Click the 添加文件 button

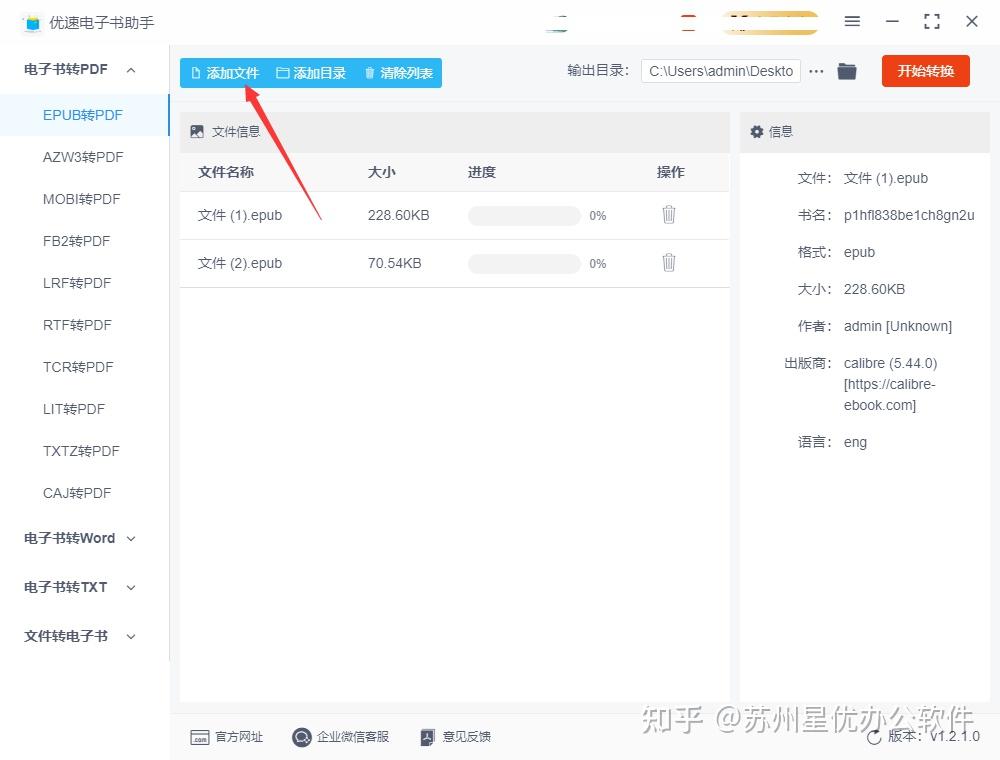tap(225, 73)
